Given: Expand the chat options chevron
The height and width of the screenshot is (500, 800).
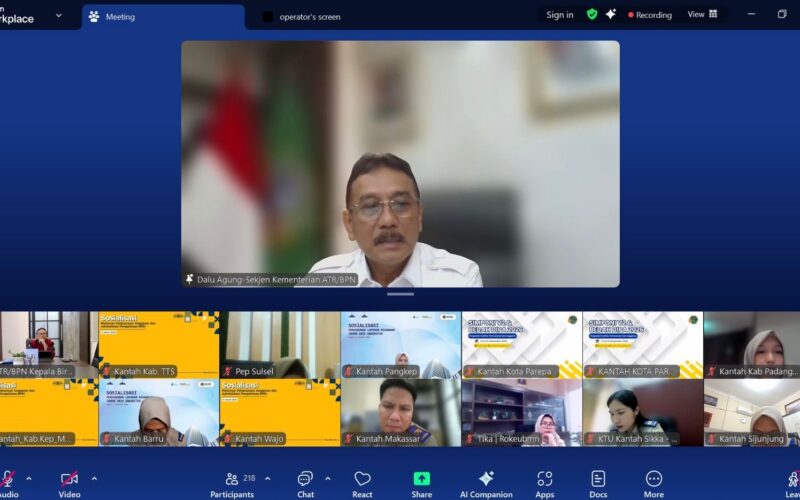Looking at the screenshot, I should point(327,478).
